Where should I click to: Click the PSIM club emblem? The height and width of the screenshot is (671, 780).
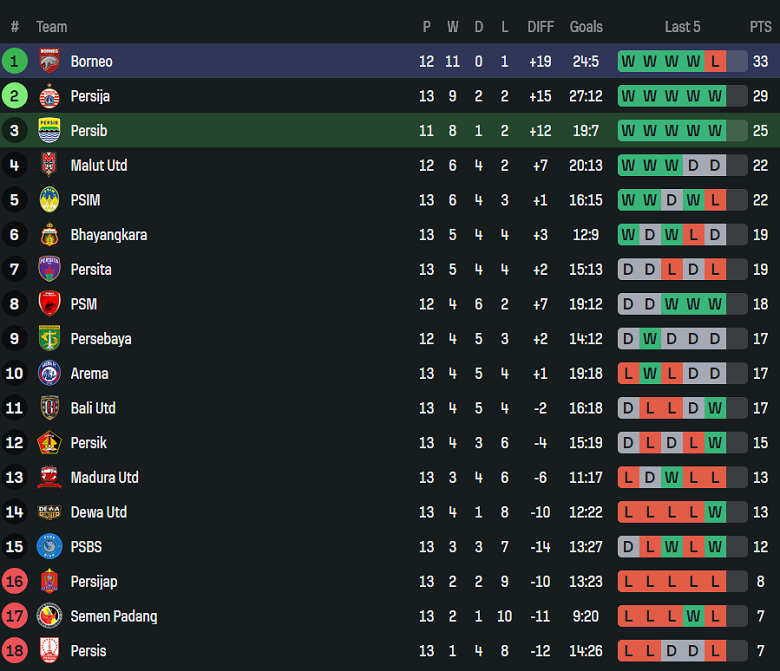[49, 200]
